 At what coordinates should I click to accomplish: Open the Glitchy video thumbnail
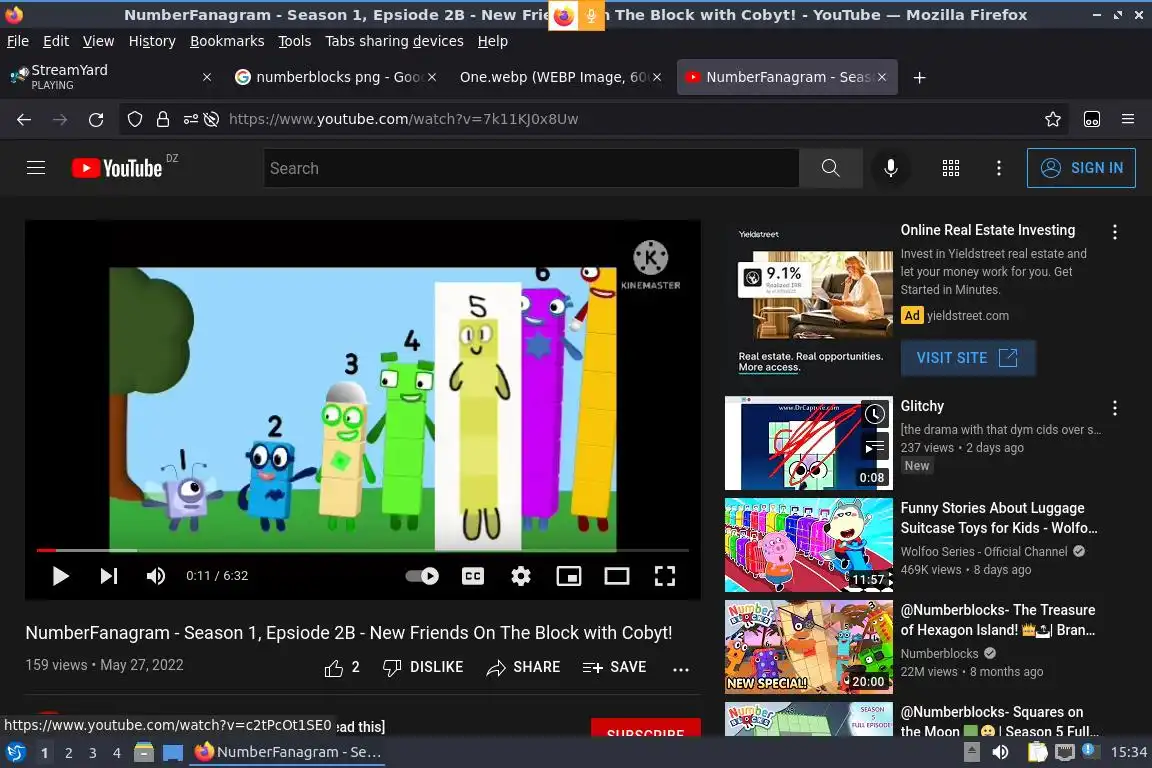point(808,443)
